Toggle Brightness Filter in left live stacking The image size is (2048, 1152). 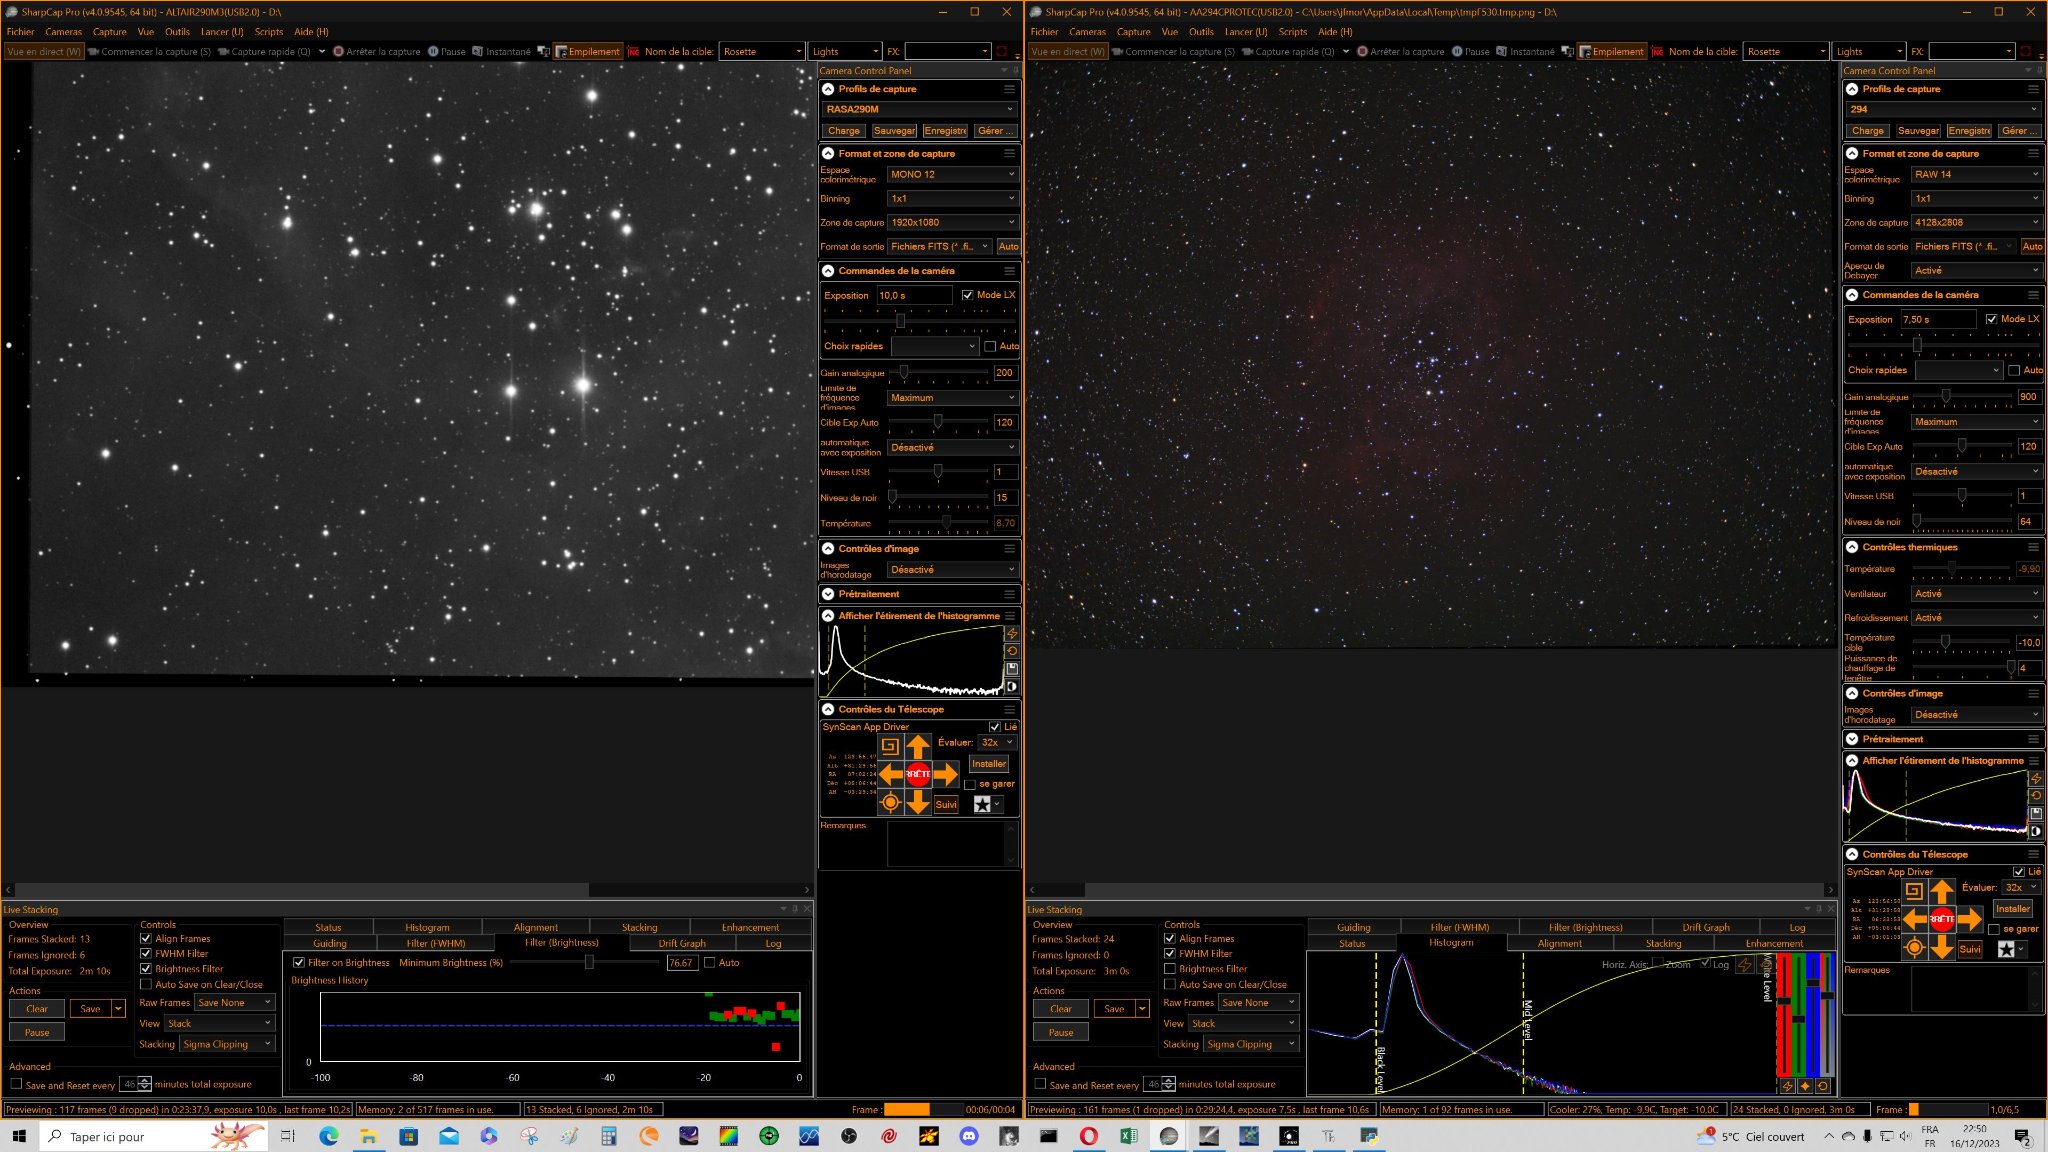point(146,969)
